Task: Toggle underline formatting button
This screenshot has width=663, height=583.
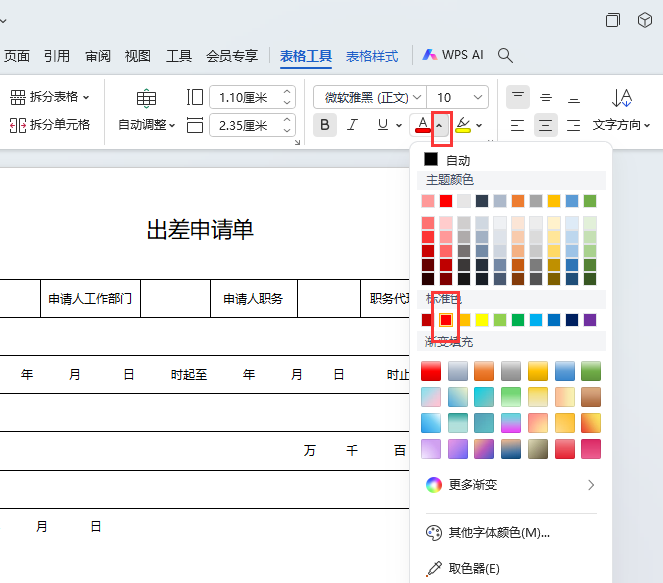Action: click(x=383, y=125)
